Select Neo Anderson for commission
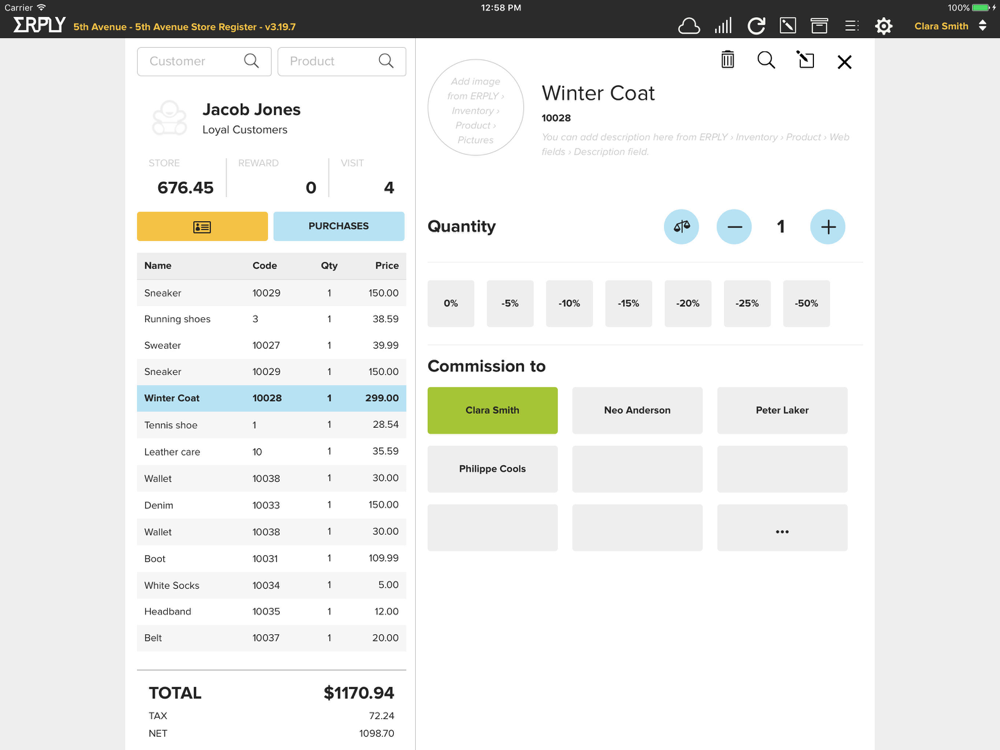This screenshot has width=1000, height=750. pos(637,410)
